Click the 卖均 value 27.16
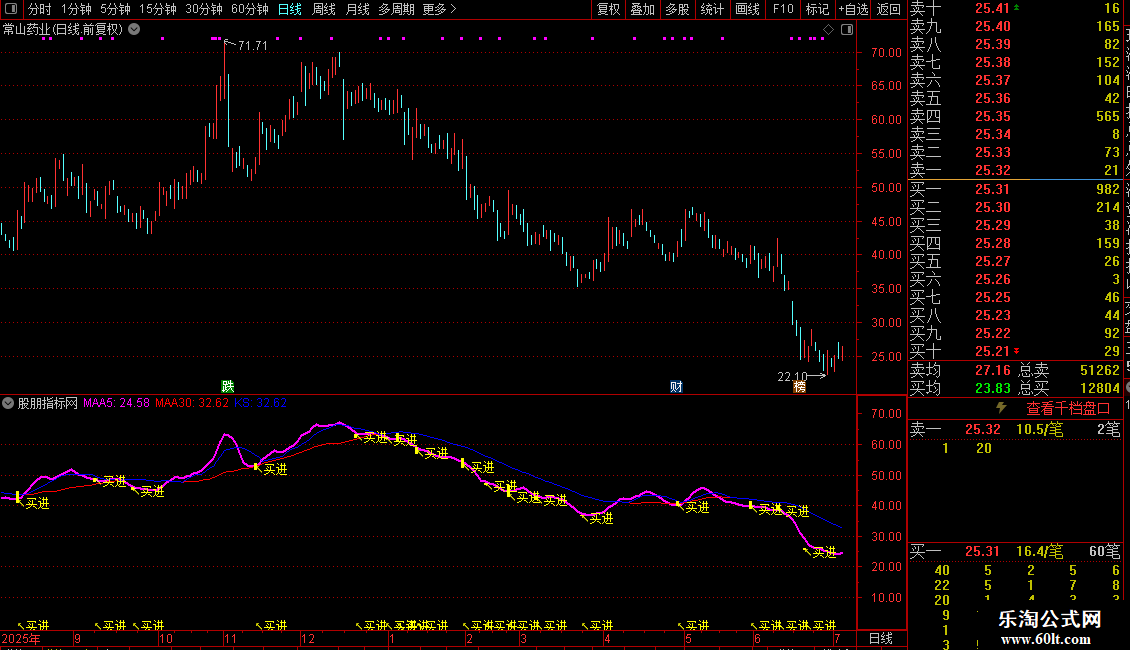Viewport: 1130px width, 650px height. coord(992,370)
